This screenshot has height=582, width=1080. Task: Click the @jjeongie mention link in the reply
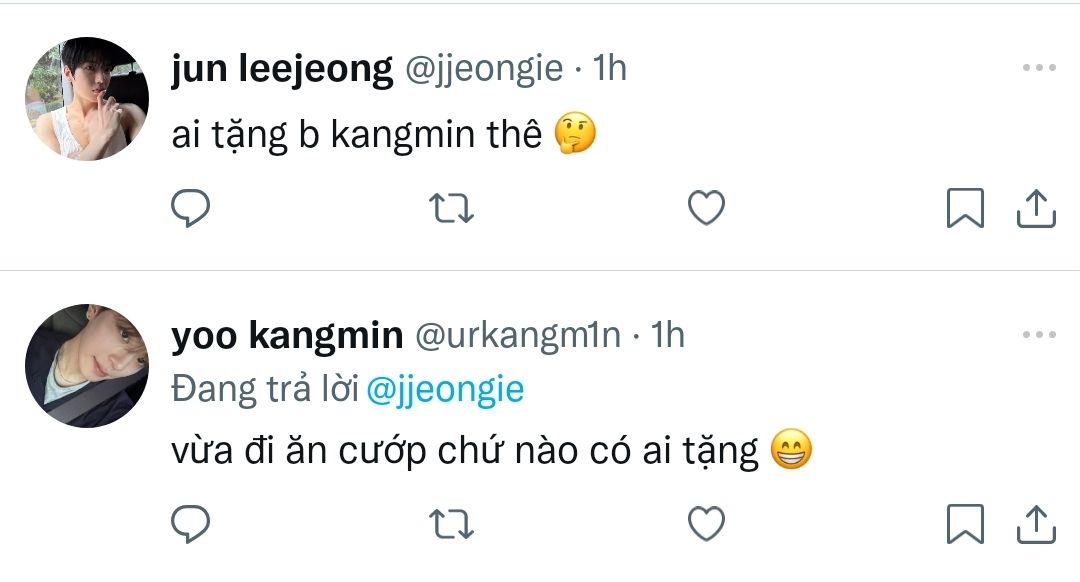[445, 389]
